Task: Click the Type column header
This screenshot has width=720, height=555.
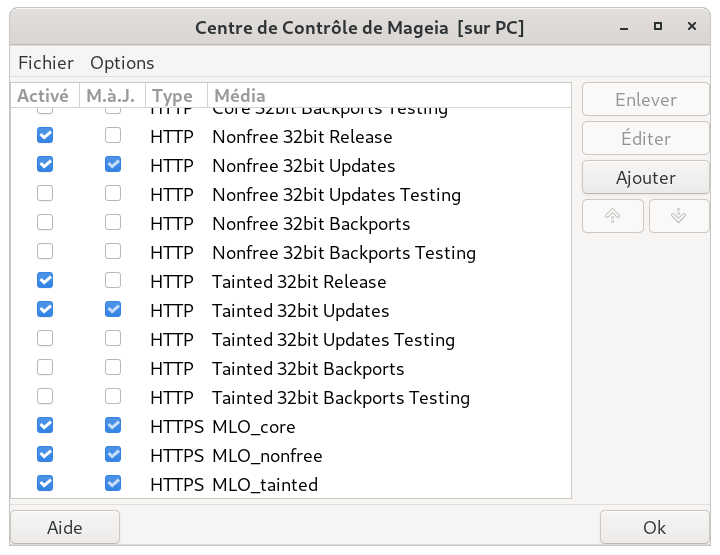Action: click(x=177, y=95)
